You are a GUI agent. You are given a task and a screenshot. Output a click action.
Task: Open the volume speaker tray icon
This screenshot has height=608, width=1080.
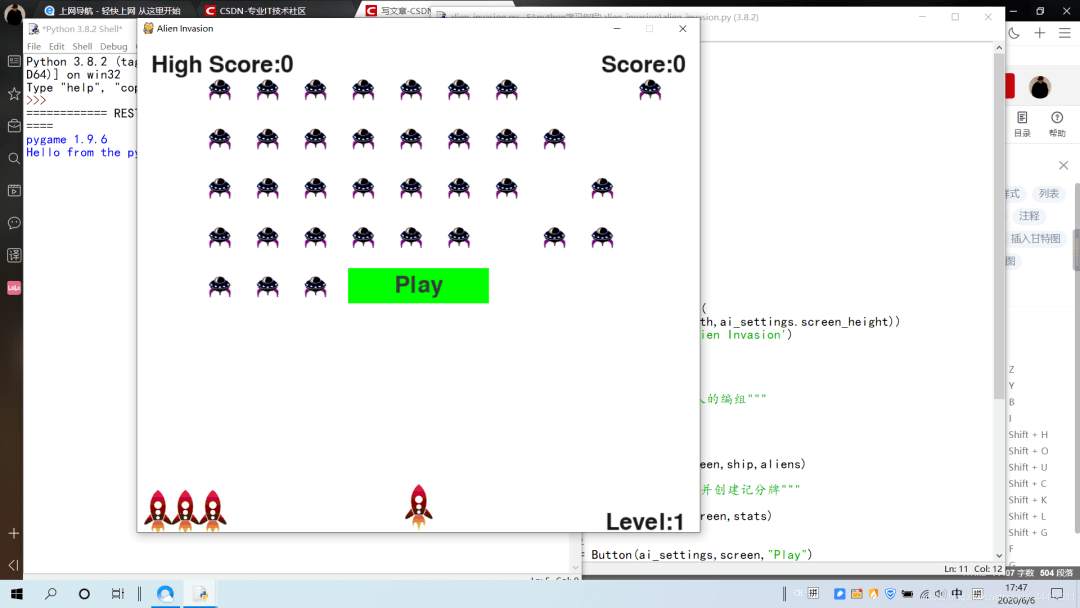point(940,594)
